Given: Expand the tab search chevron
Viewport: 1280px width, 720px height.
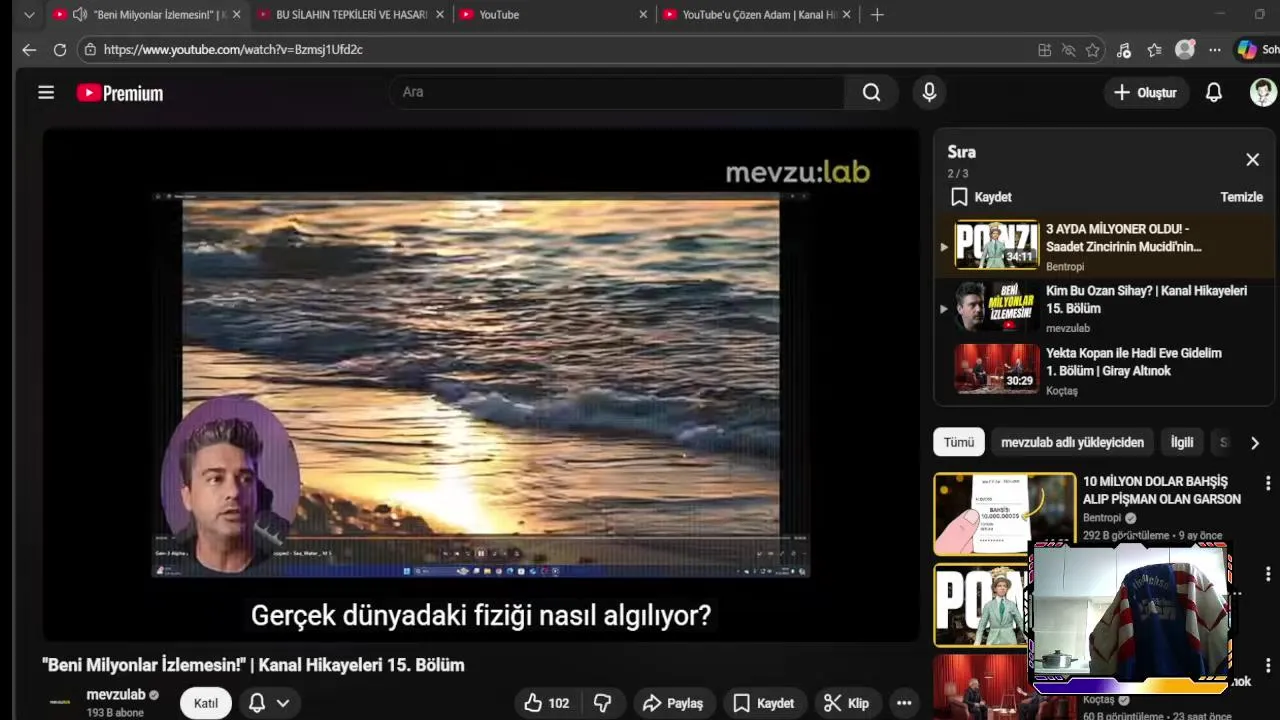Looking at the screenshot, I should 29,15.
